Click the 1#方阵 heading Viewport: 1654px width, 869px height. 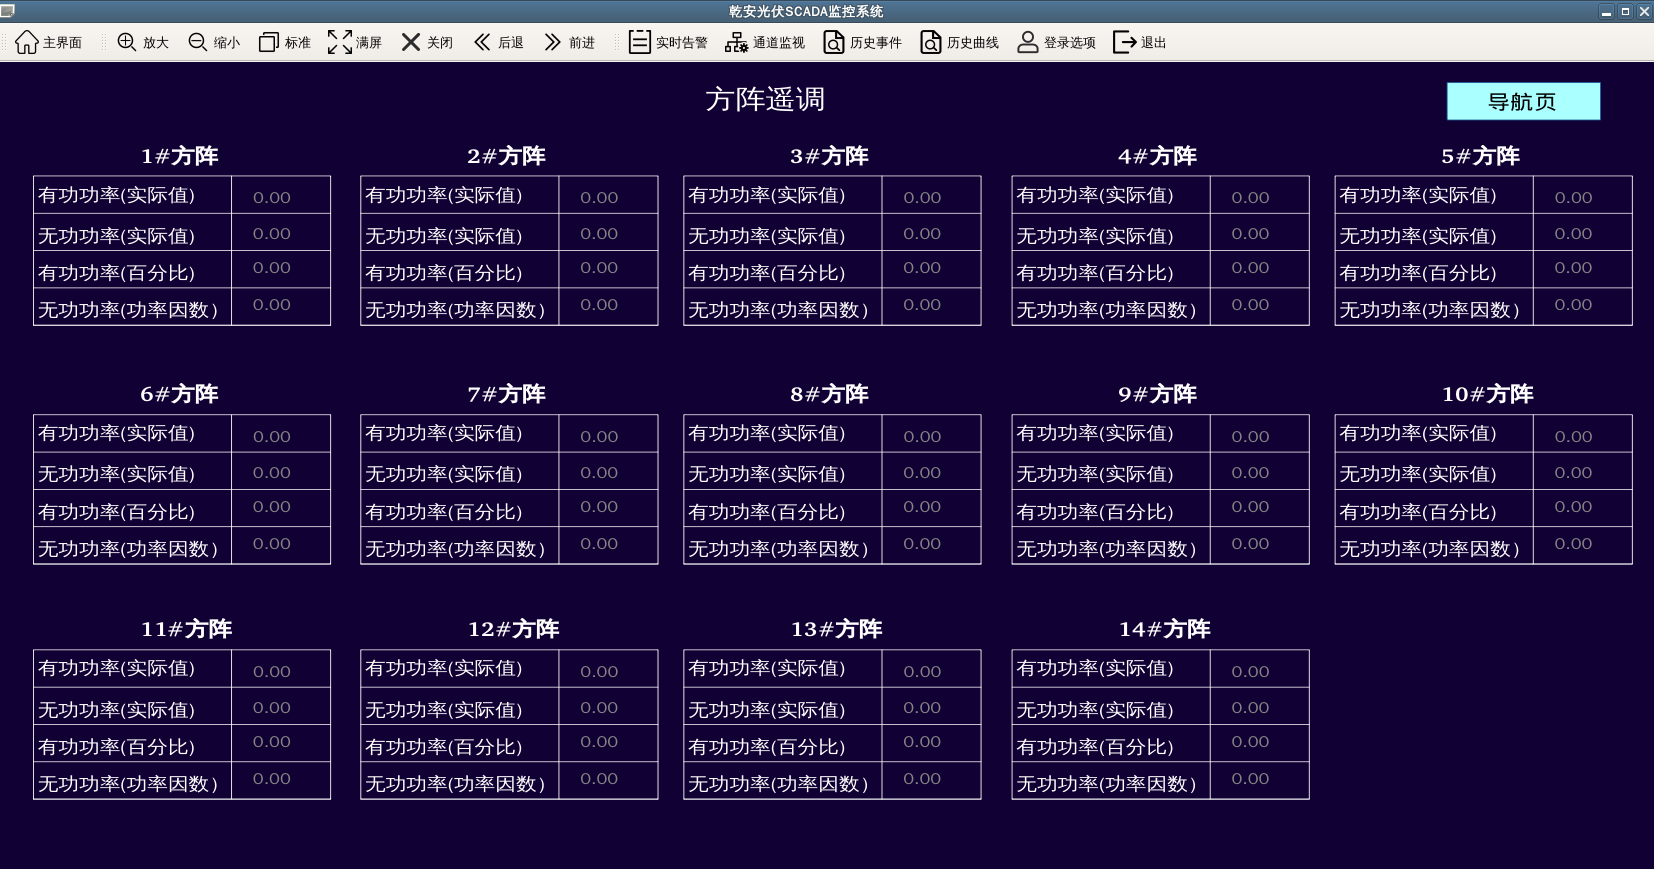coord(180,156)
